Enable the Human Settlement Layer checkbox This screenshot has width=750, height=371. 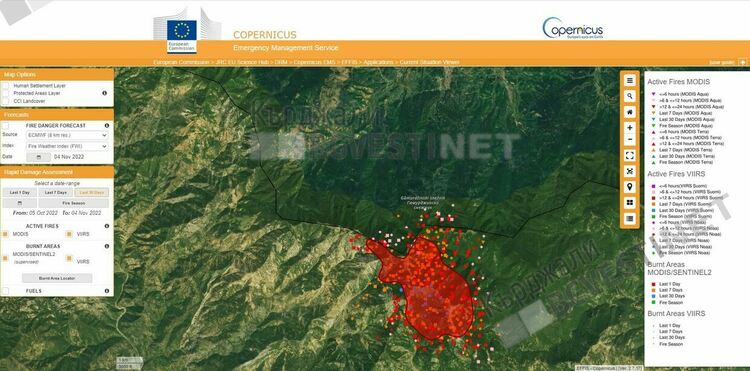[6, 86]
